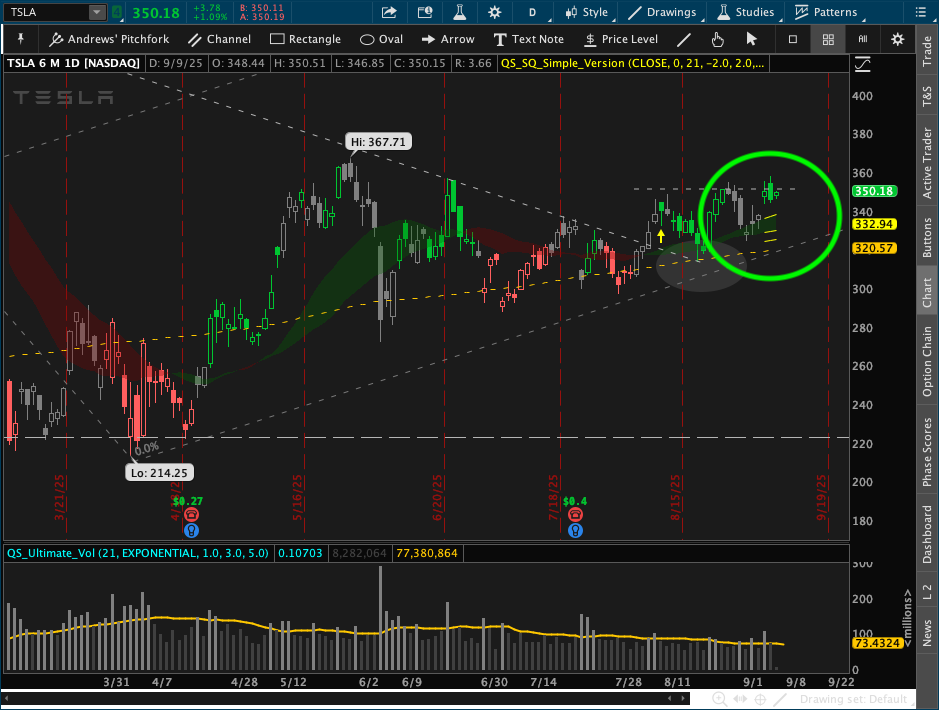Click the crosshair icon at bottom
This screenshot has height=710, width=939.
[x=760, y=699]
